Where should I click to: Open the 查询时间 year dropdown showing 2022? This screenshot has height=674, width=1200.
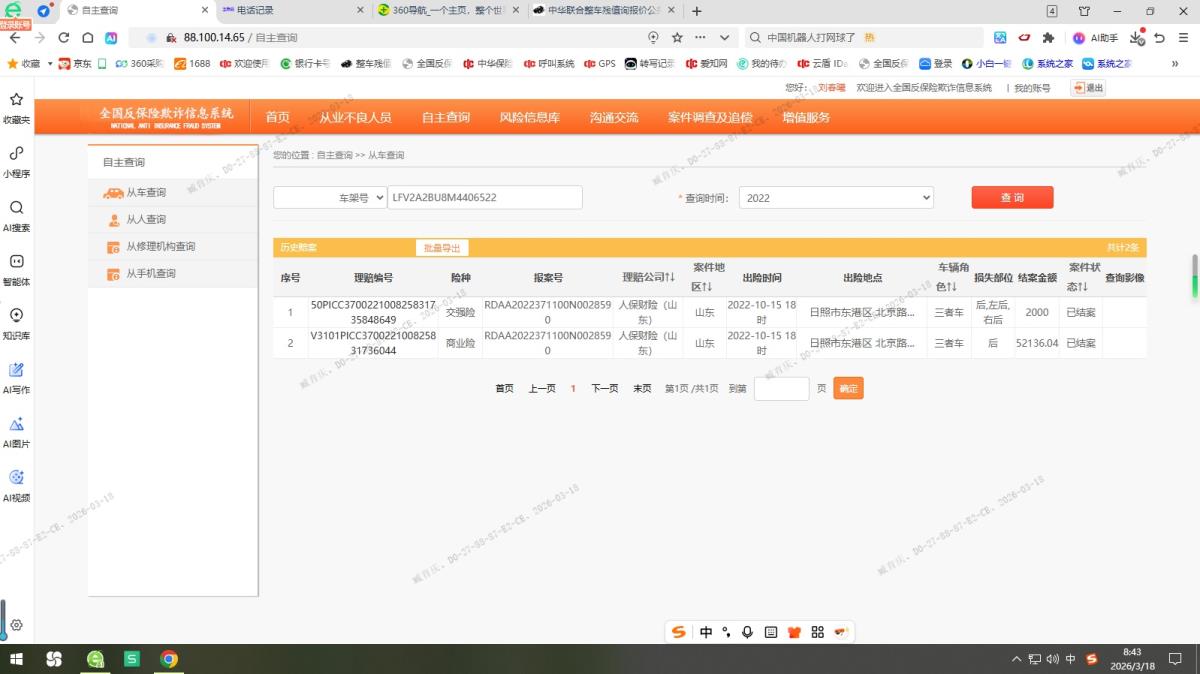[836, 198]
